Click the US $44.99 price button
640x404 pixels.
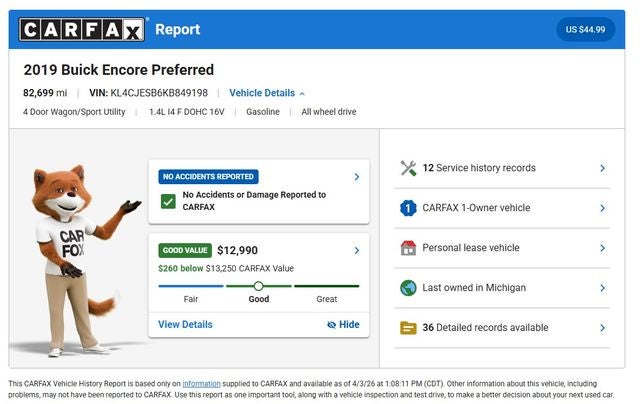(585, 30)
